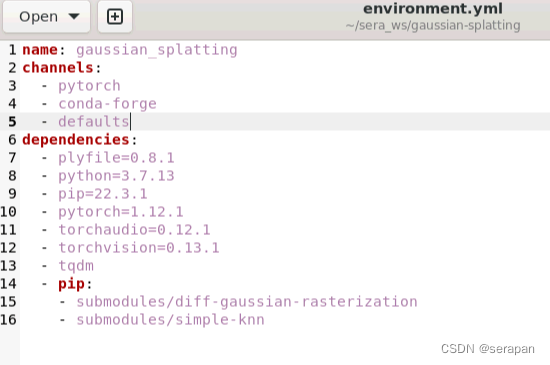Viewport: 550px width, 365px height.
Task: Click torchvision=0.13.1 on line 12
Action: (139, 248)
